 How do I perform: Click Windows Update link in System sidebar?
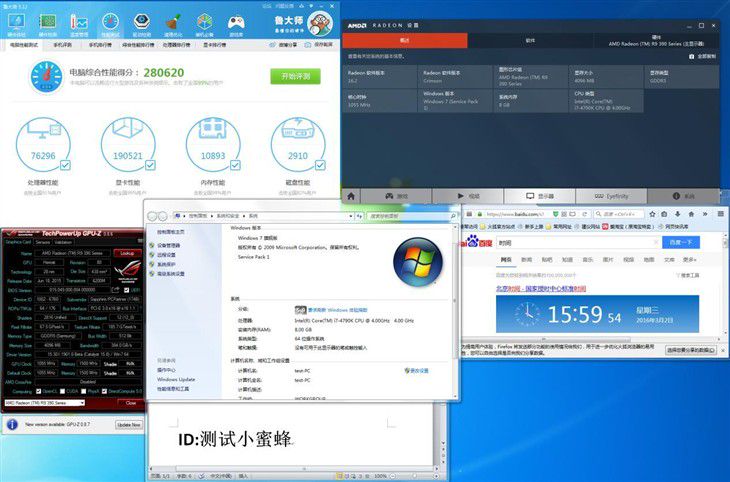pos(176,380)
